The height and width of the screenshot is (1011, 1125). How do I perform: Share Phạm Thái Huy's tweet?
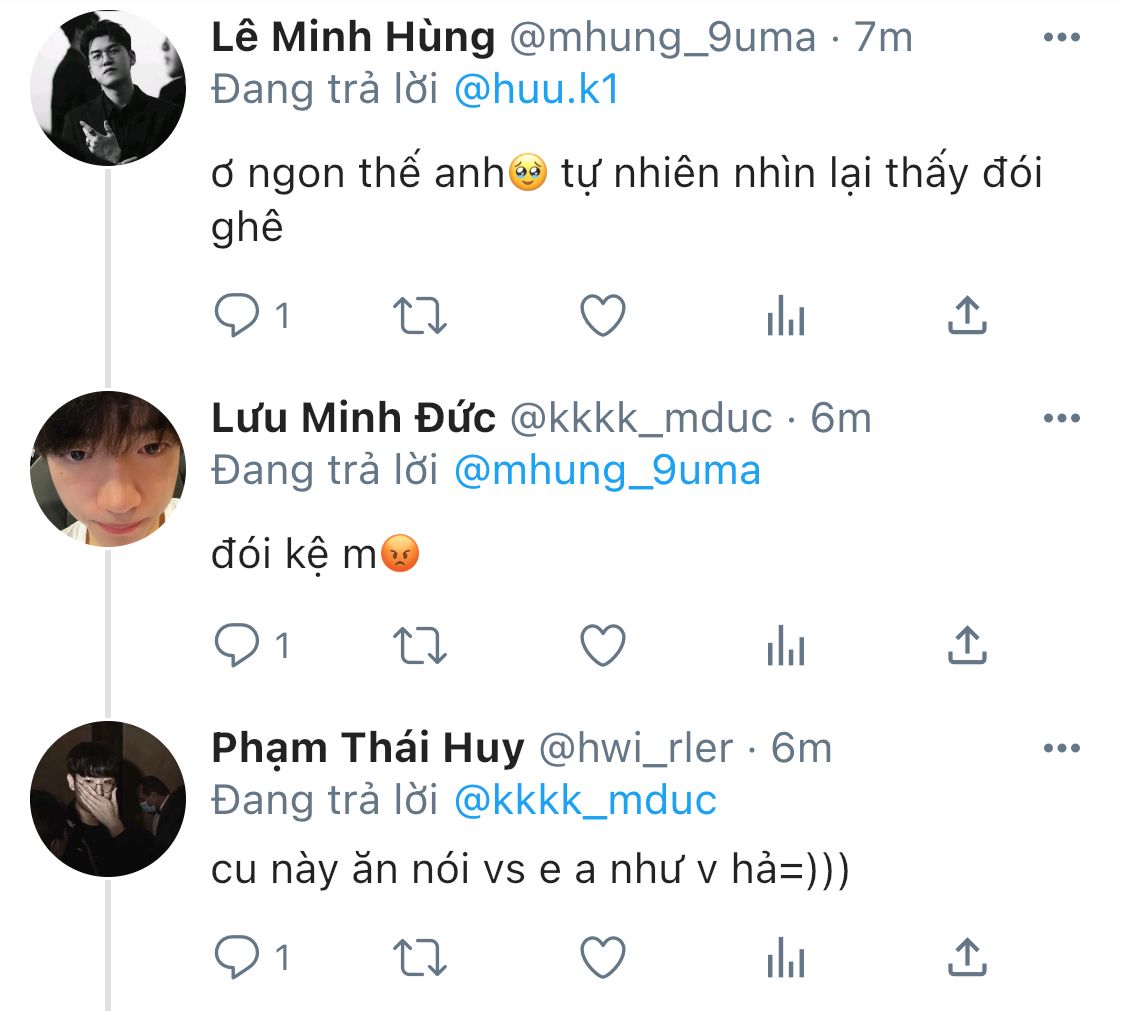967,958
